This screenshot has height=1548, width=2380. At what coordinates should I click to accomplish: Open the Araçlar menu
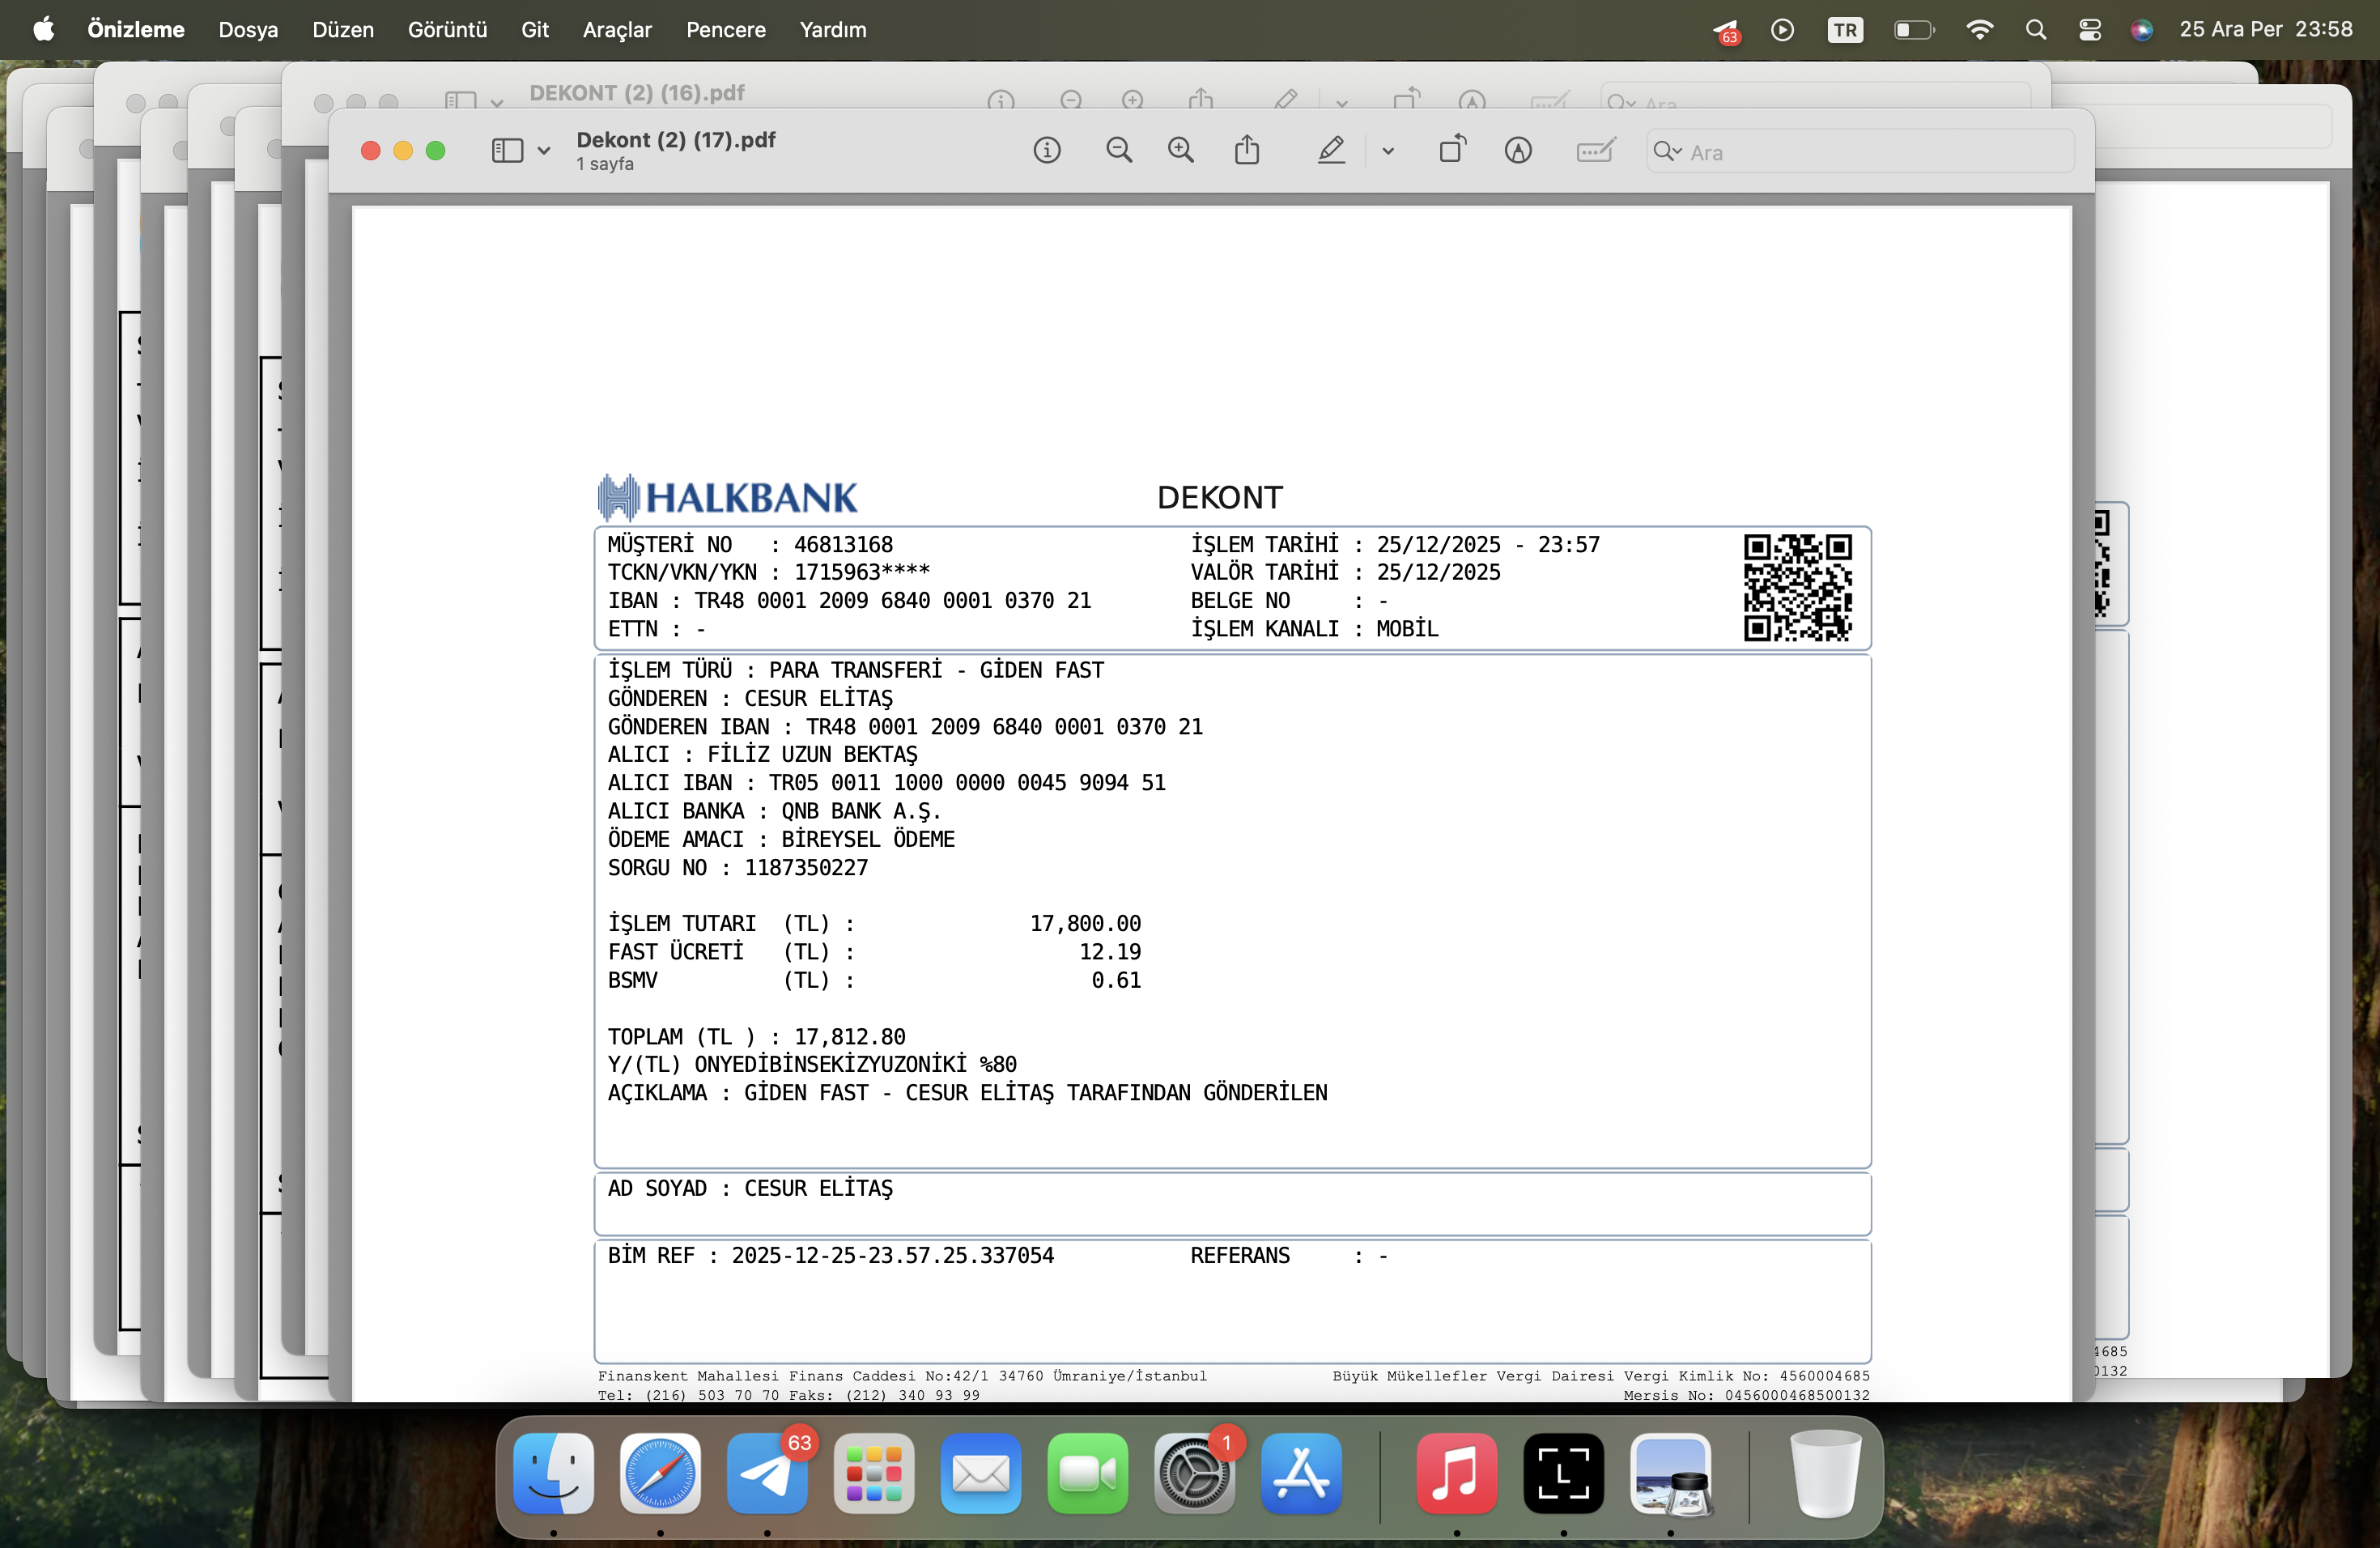click(617, 30)
